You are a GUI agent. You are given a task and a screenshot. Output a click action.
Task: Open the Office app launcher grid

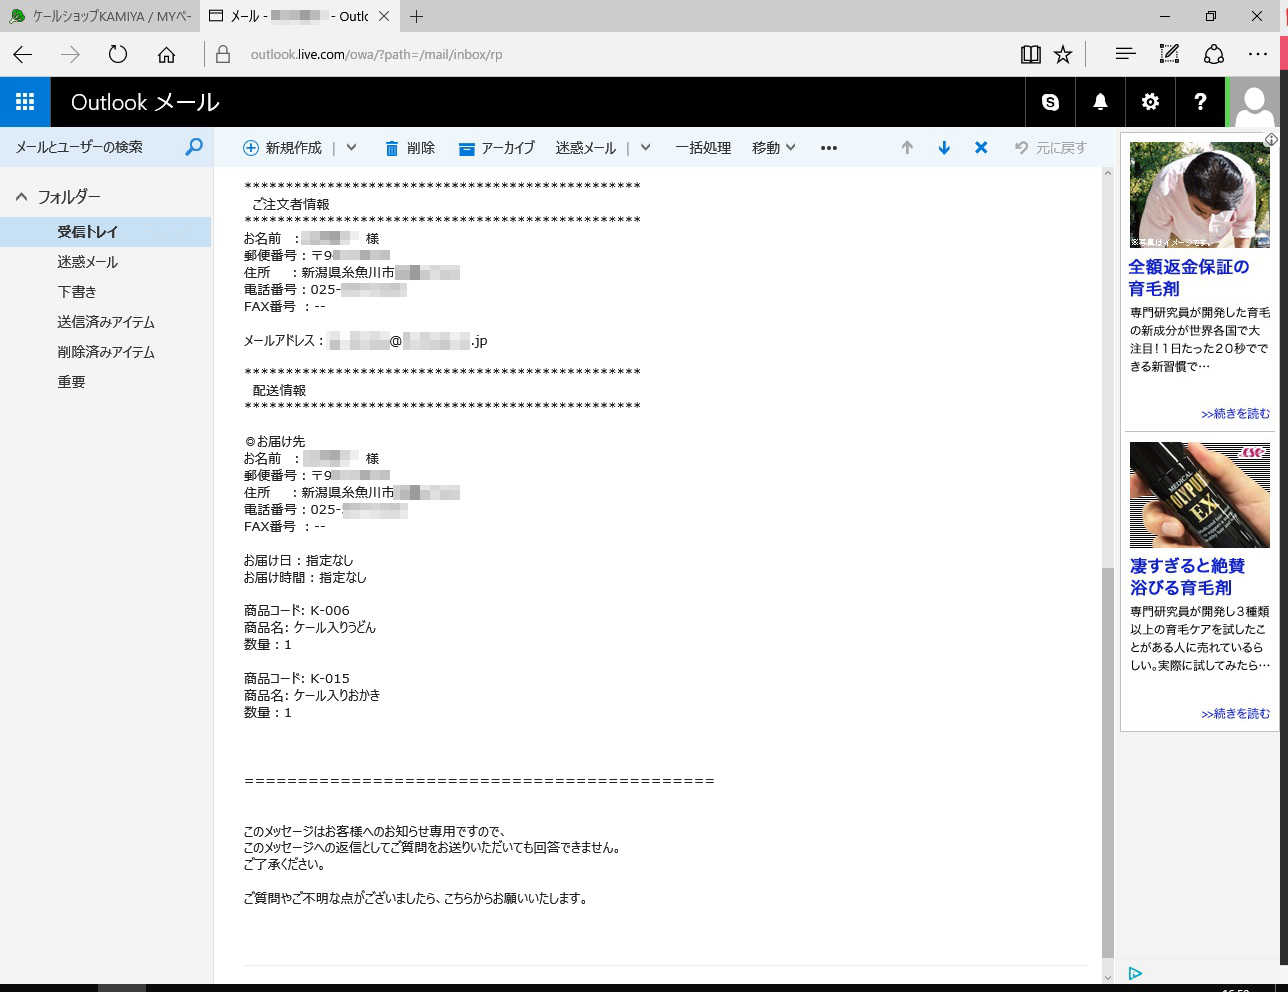coord(25,102)
